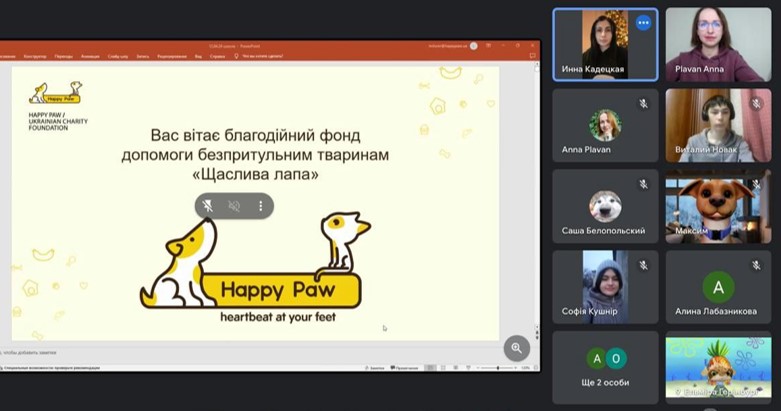The height and width of the screenshot is (411, 781).
Task: Click the 'Что вы хотите сделать?' search field
Action: (x=262, y=56)
